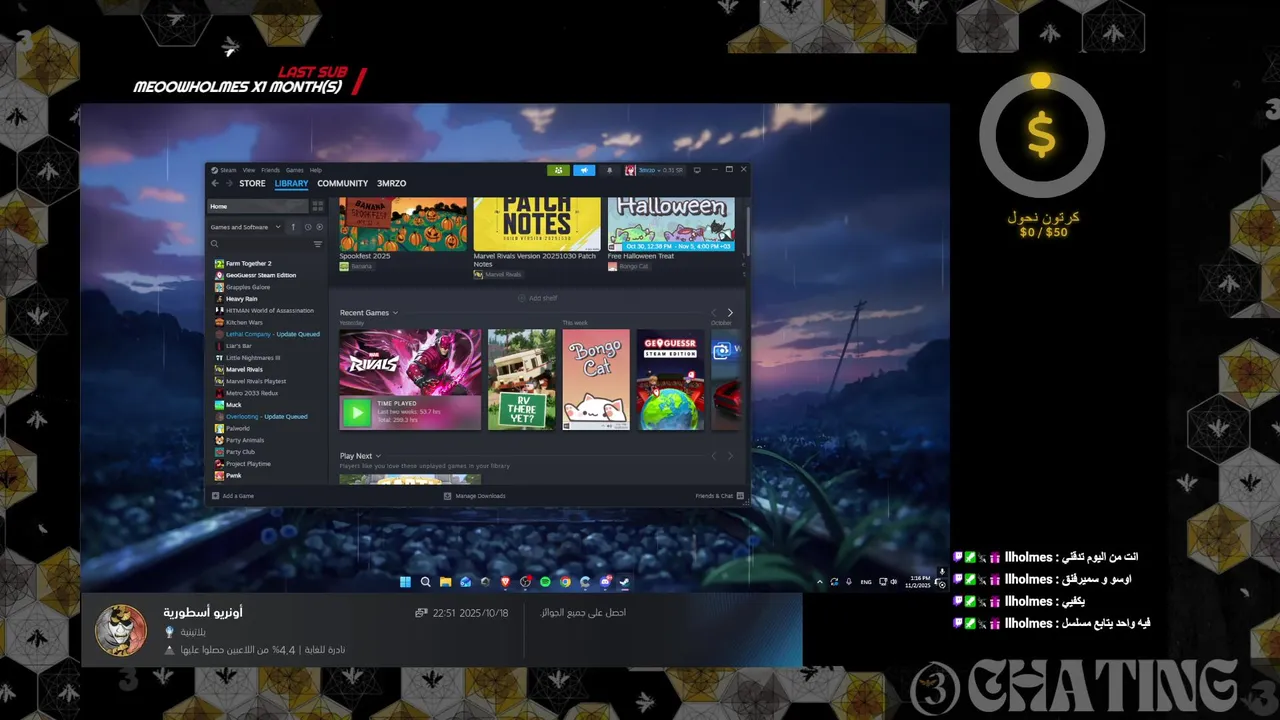This screenshot has height=720, width=1280.
Task: Select Palworld in the game list
Action: point(237,428)
